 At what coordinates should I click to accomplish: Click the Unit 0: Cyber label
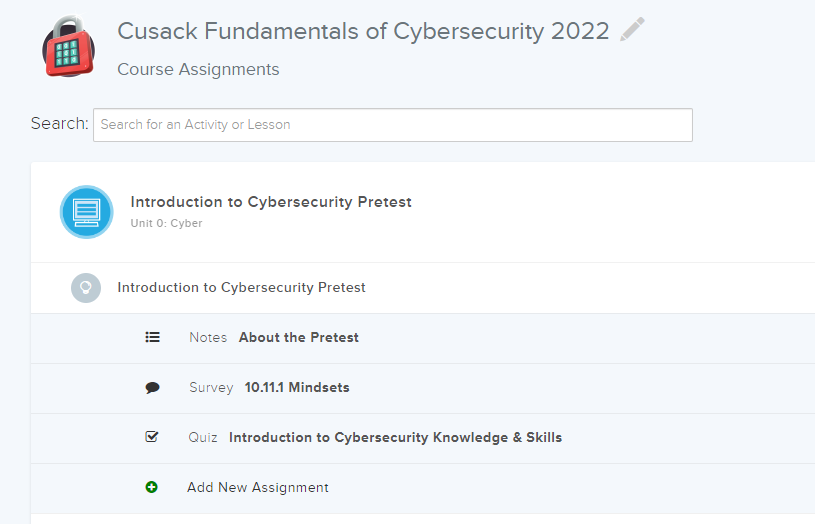pos(166,224)
